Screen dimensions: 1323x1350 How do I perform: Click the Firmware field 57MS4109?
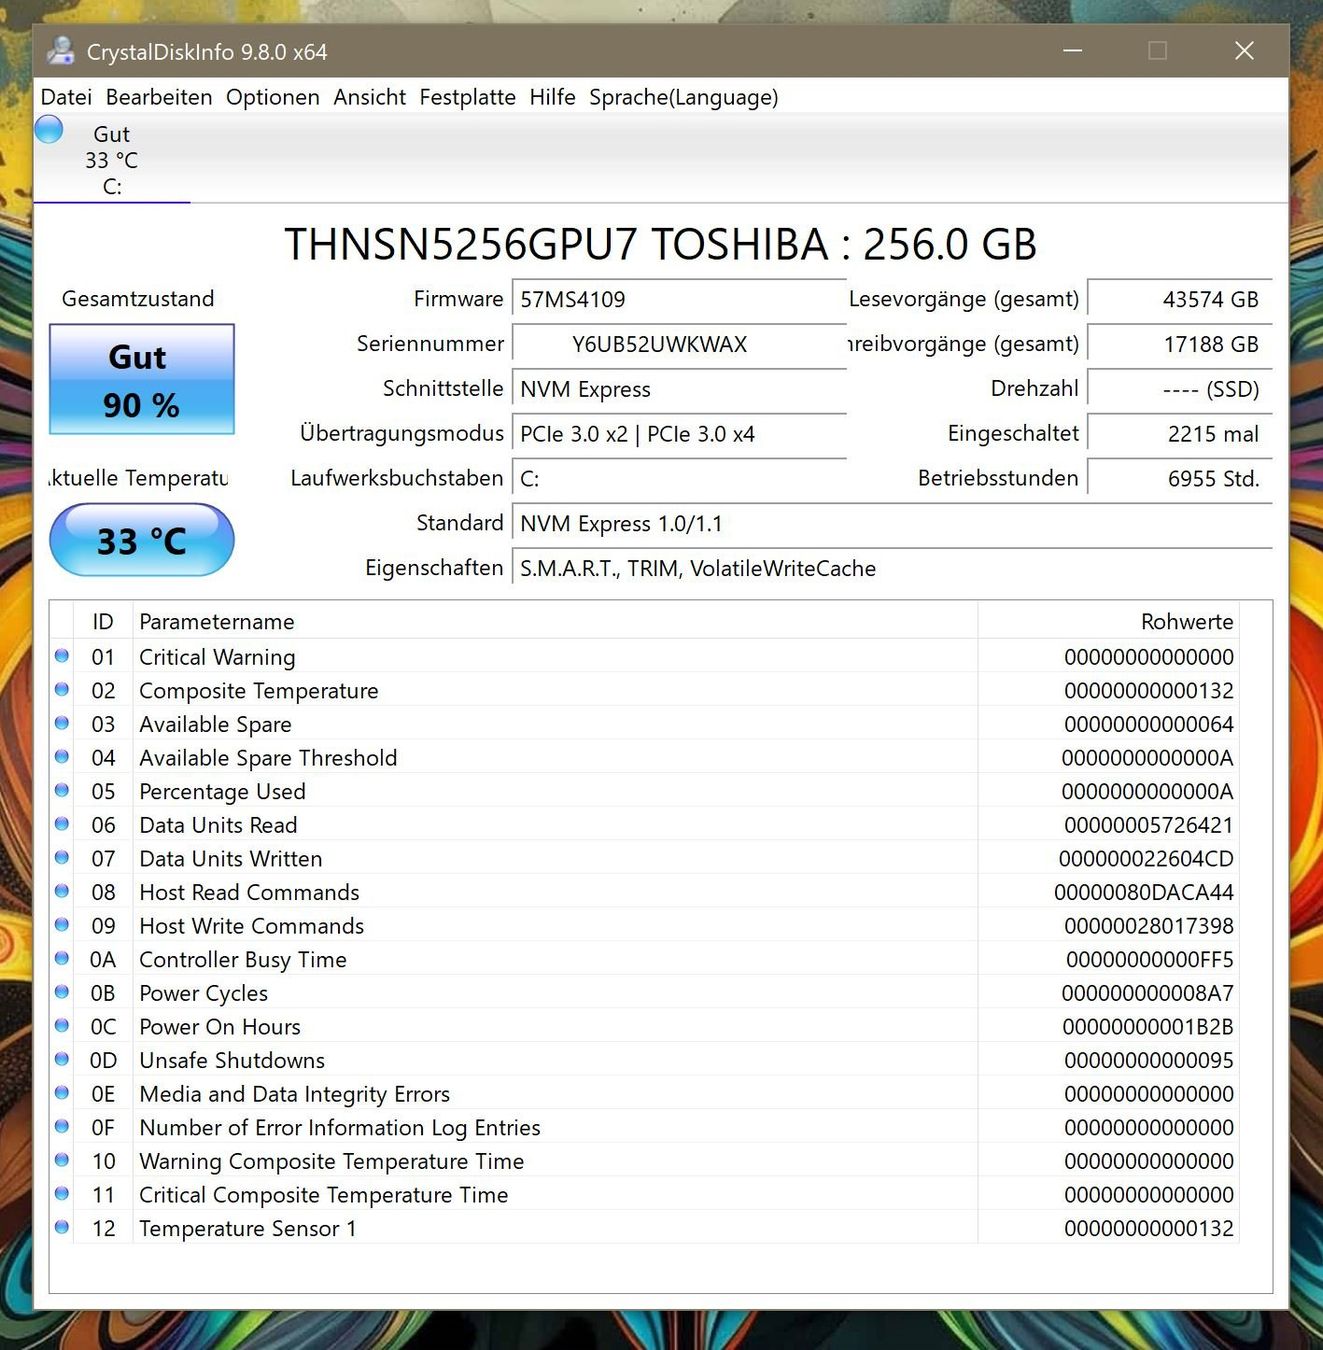coord(679,300)
